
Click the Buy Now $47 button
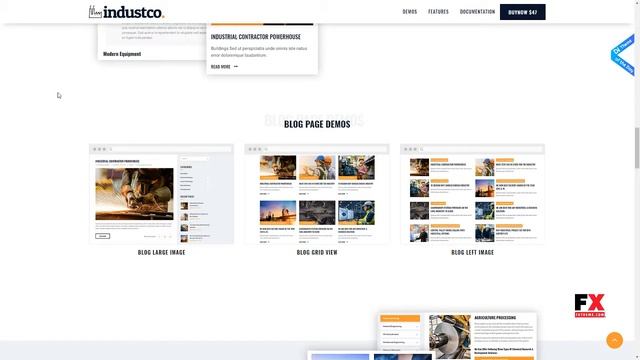point(522,12)
